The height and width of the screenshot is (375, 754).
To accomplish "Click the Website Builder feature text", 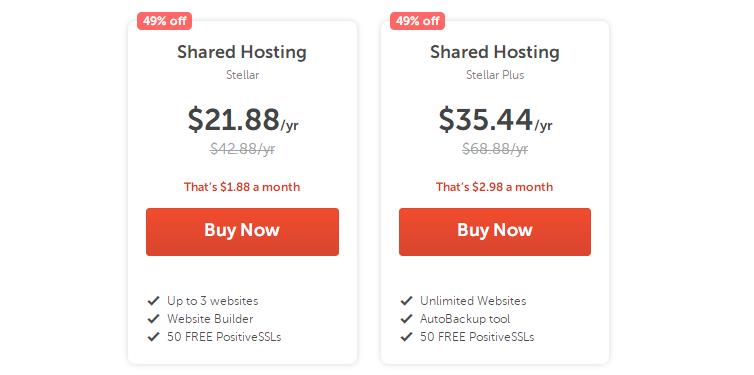I will point(210,319).
